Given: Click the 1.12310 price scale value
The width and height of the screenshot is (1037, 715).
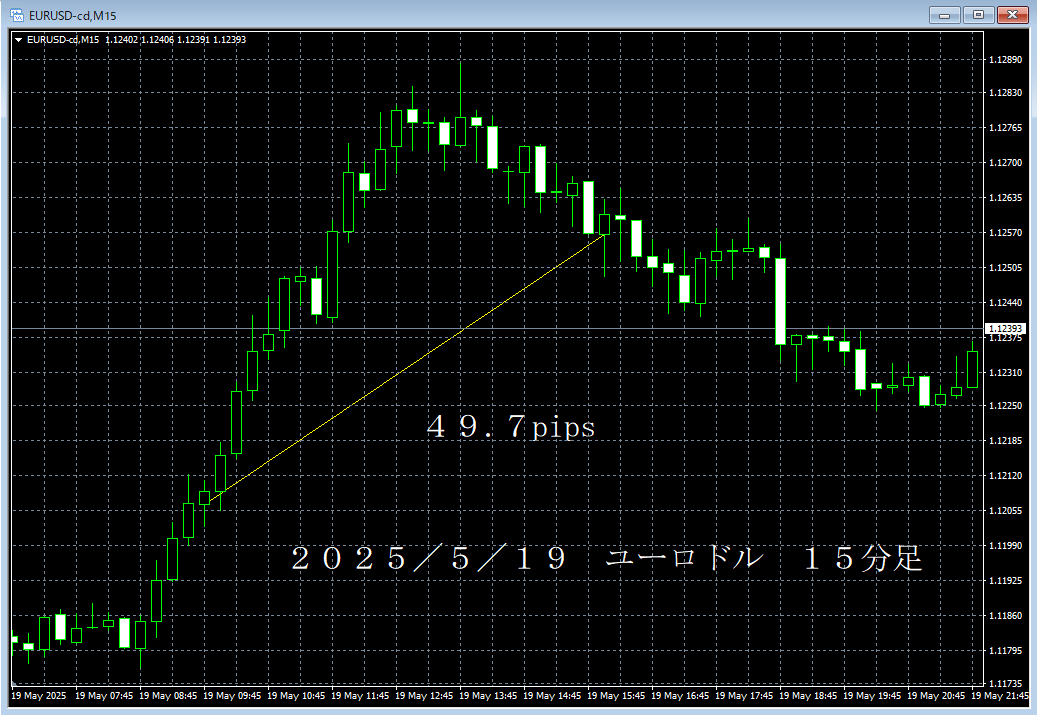Looking at the screenshot, I should (1005, 373).
